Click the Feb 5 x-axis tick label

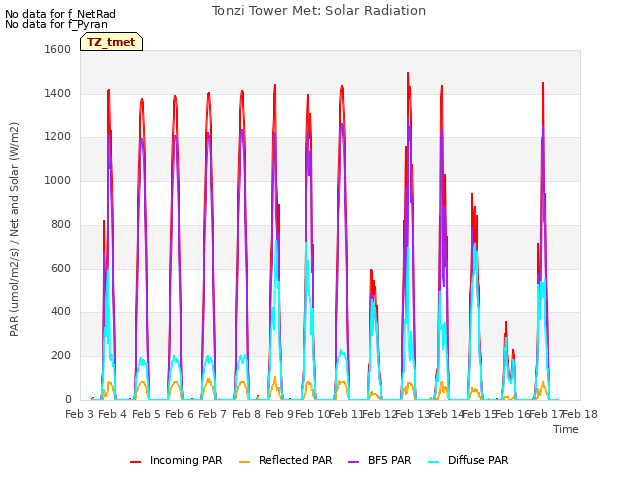point(146,414)
